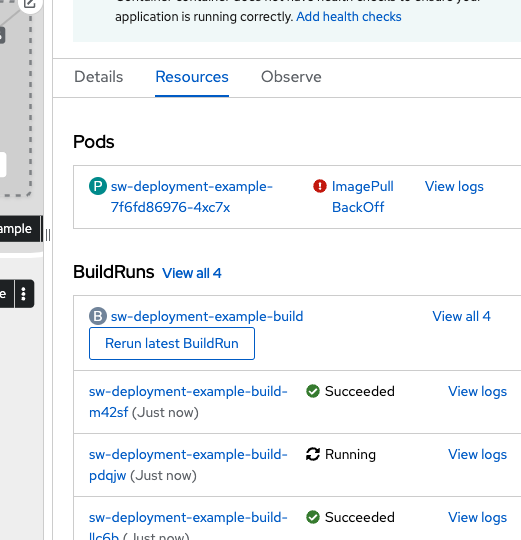View logs for the pod
This screenshot has width=521, height=540.
click(454, 186)
